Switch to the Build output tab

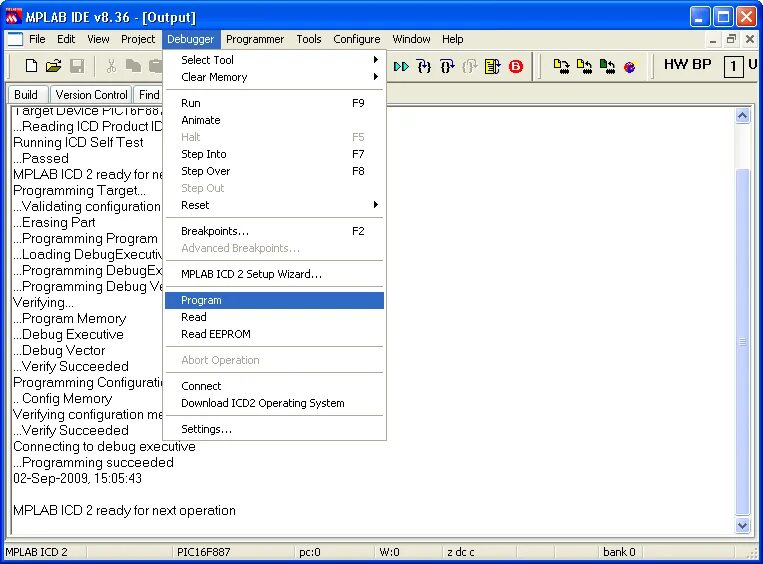click(x=27, y=94)
